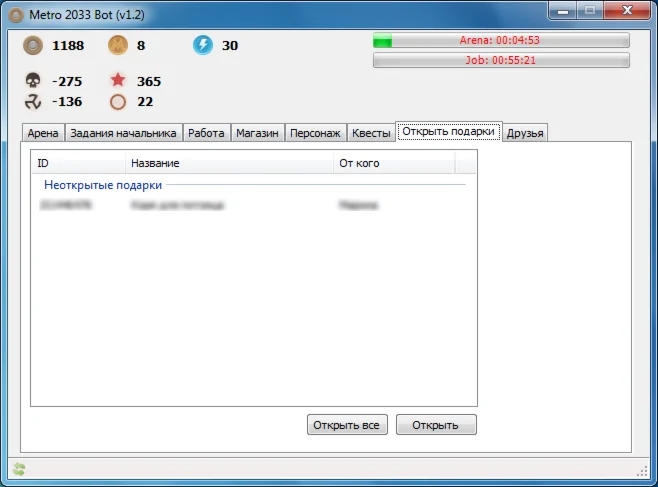Click the bullets value 1188

click(68, 45)
